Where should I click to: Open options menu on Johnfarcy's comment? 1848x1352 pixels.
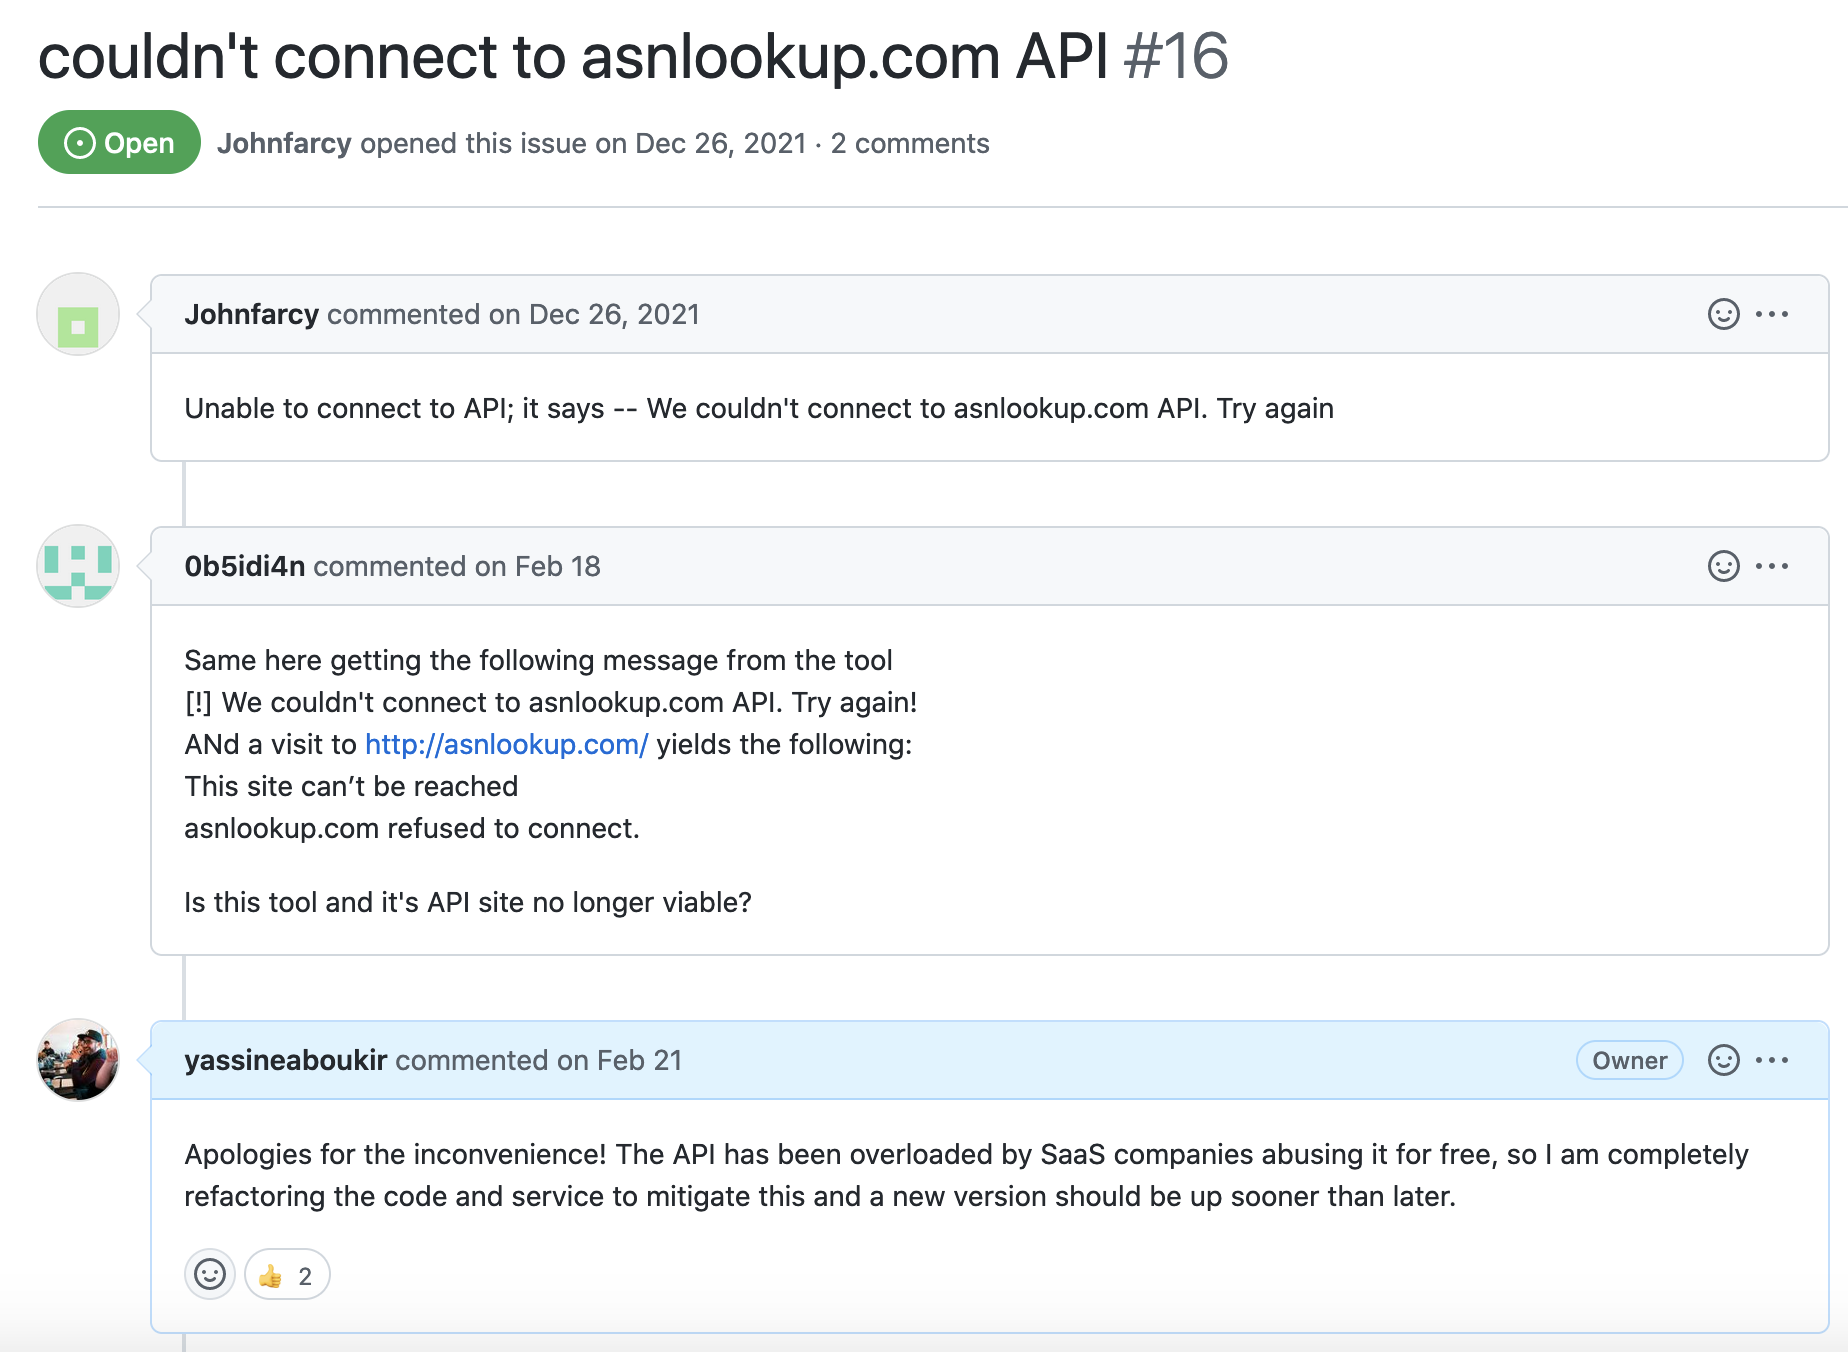(1772, 314)
